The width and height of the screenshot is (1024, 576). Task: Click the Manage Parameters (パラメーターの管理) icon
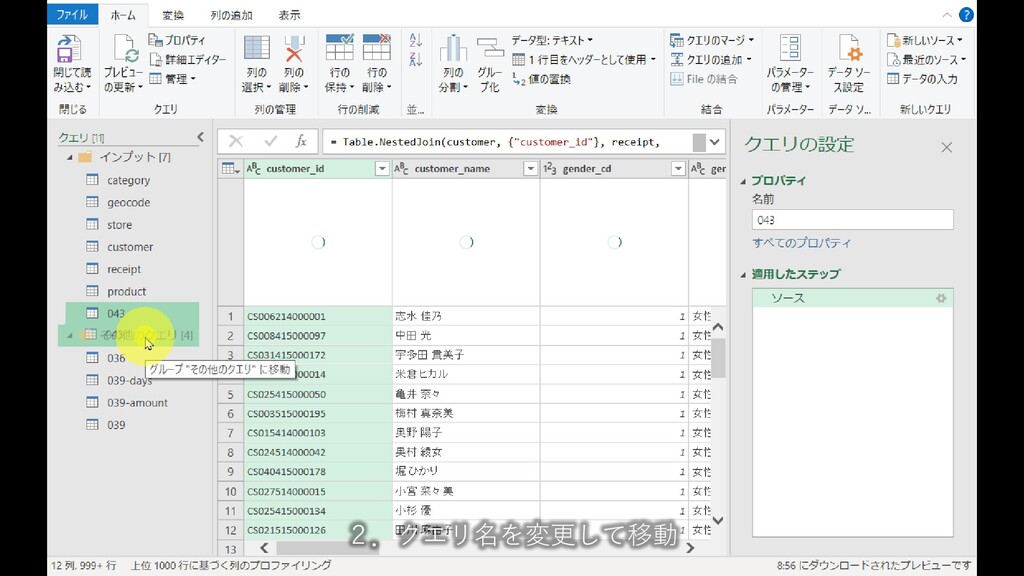(790, 49)
